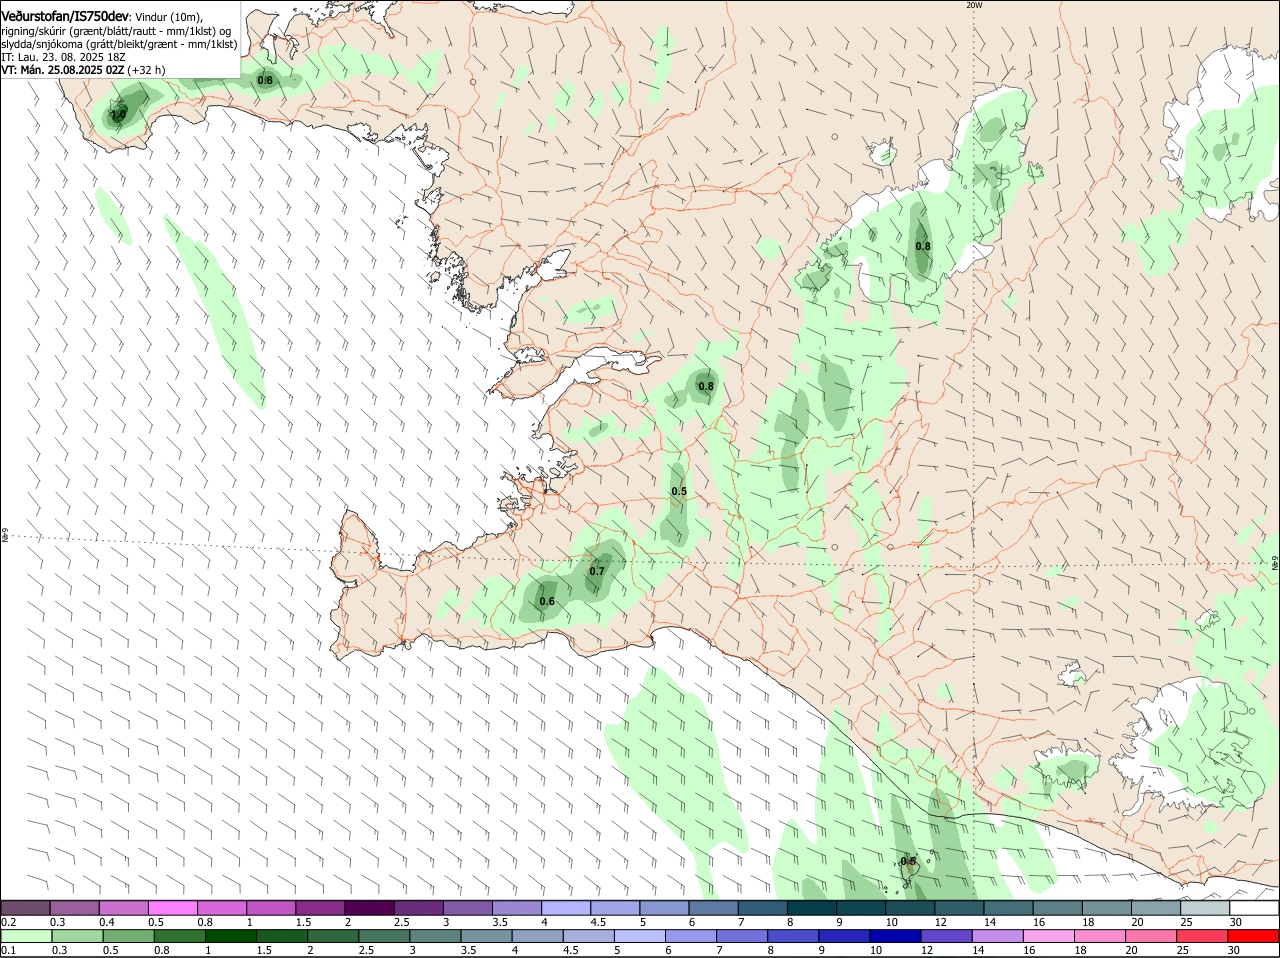Click the '0.6' precipitation value on the map

pos(547,601)
